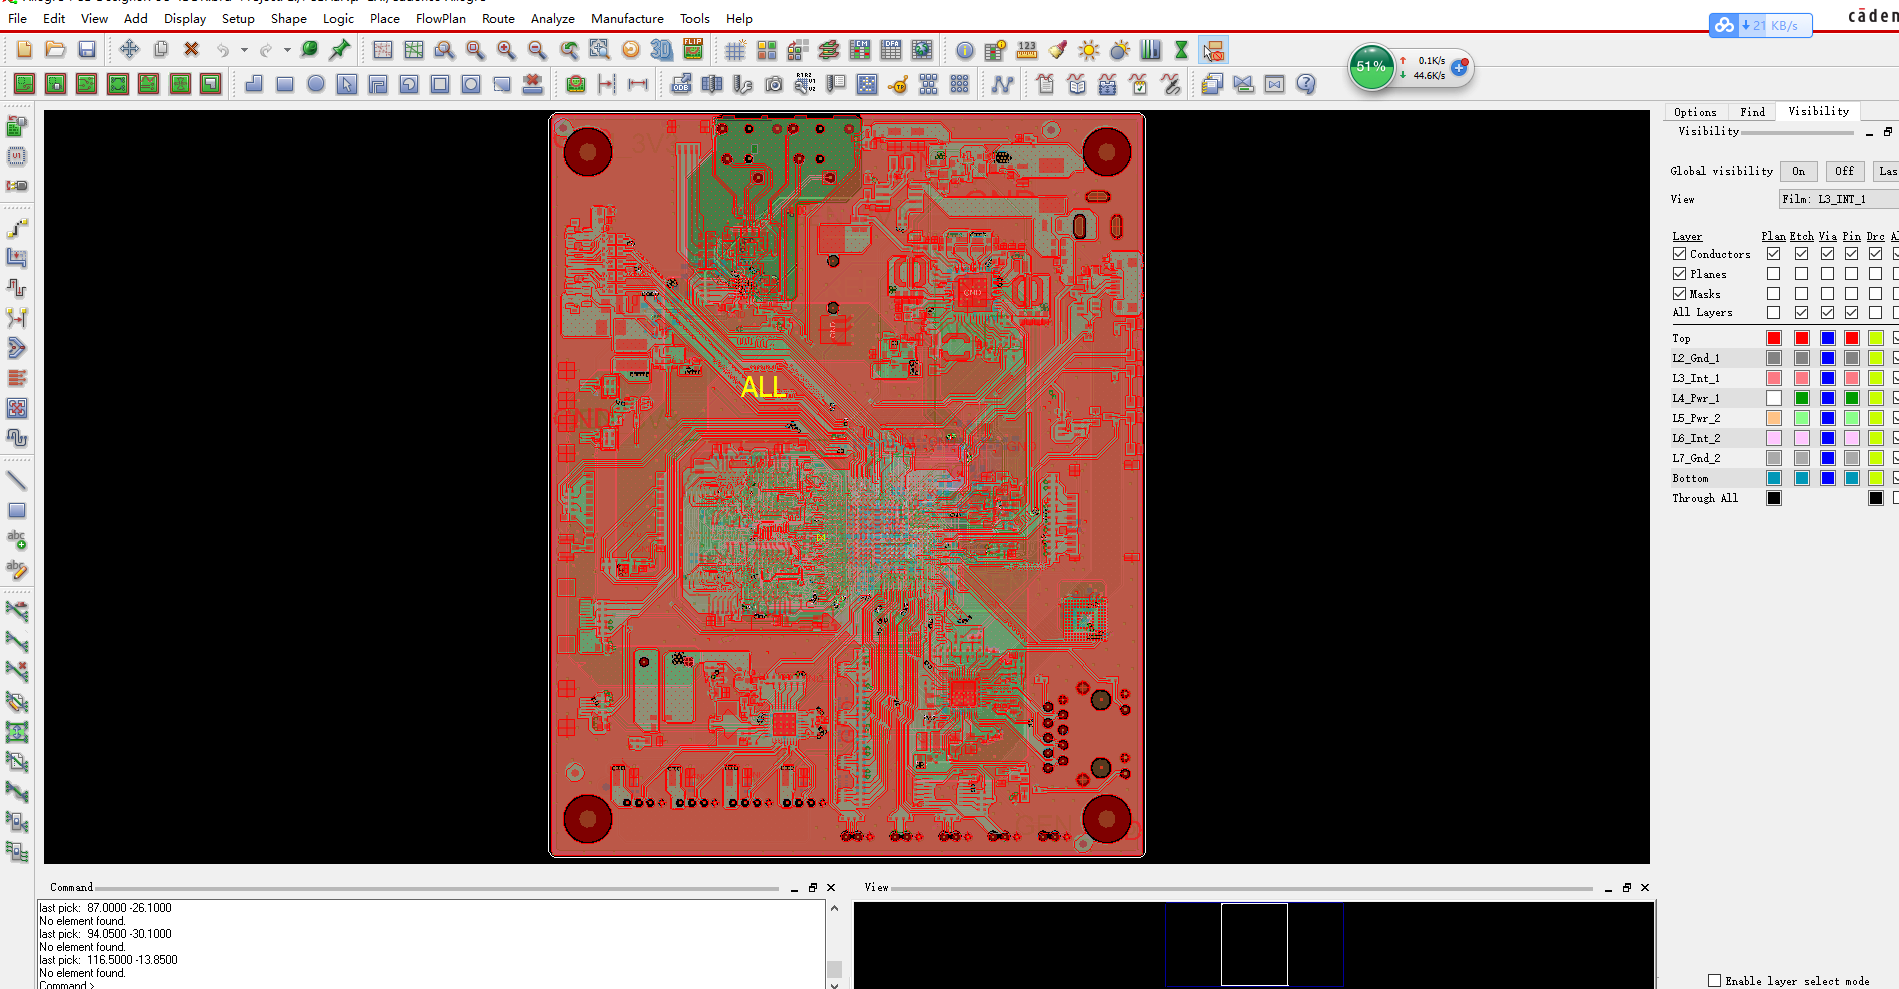The height and width of the screenshot is (989, 1899).
Task: Enable layer select mode checkbox
Action: [x=1714, y=981]
